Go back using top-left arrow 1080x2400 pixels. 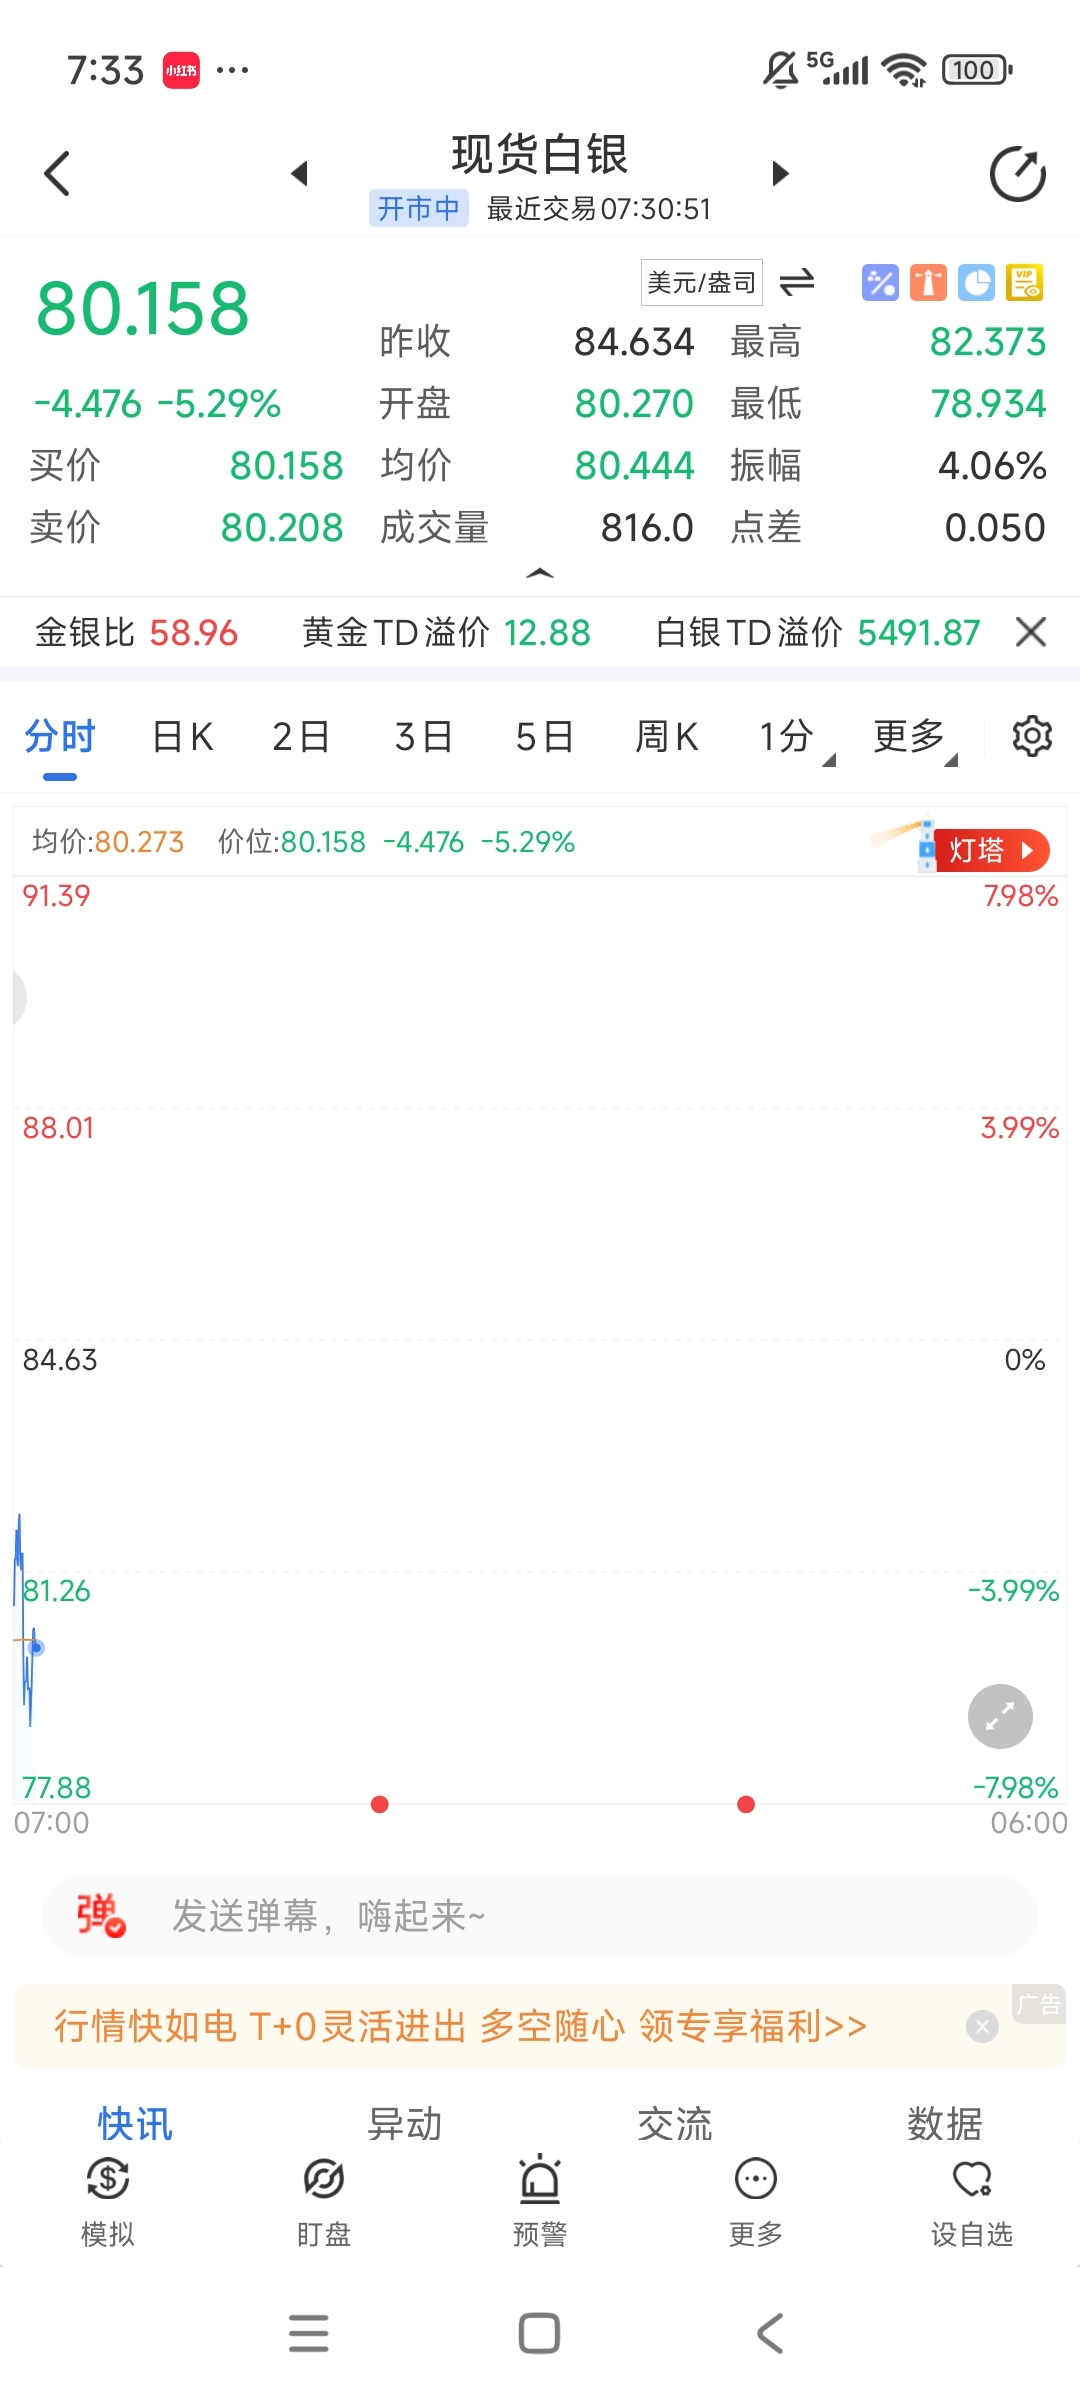tap(58, 174)
